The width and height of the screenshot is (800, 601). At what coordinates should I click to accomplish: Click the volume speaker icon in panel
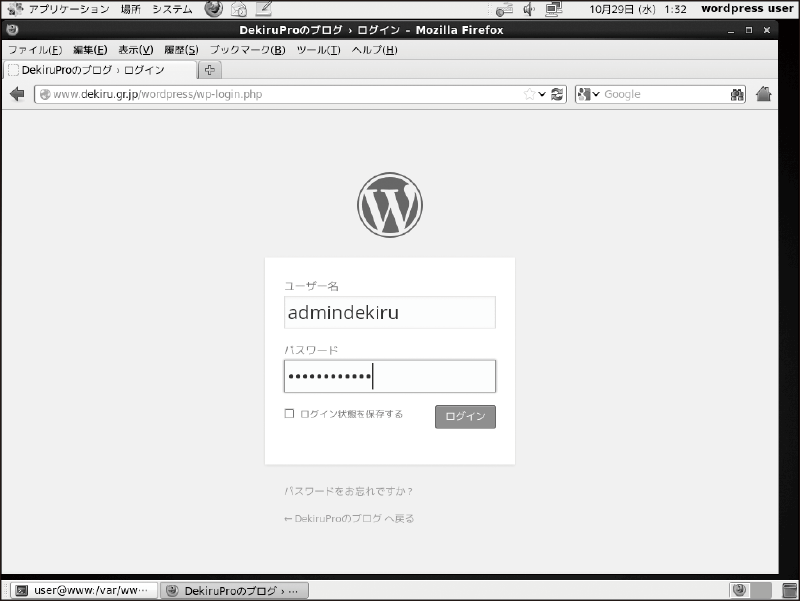click(x=529, y=9)
